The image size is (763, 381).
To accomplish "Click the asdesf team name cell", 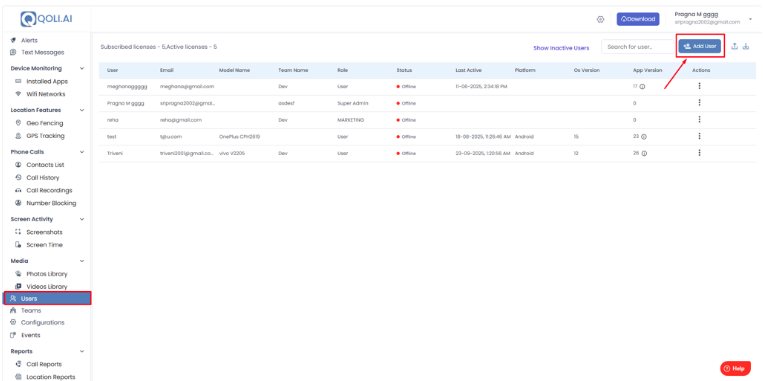I will [286, 103].
